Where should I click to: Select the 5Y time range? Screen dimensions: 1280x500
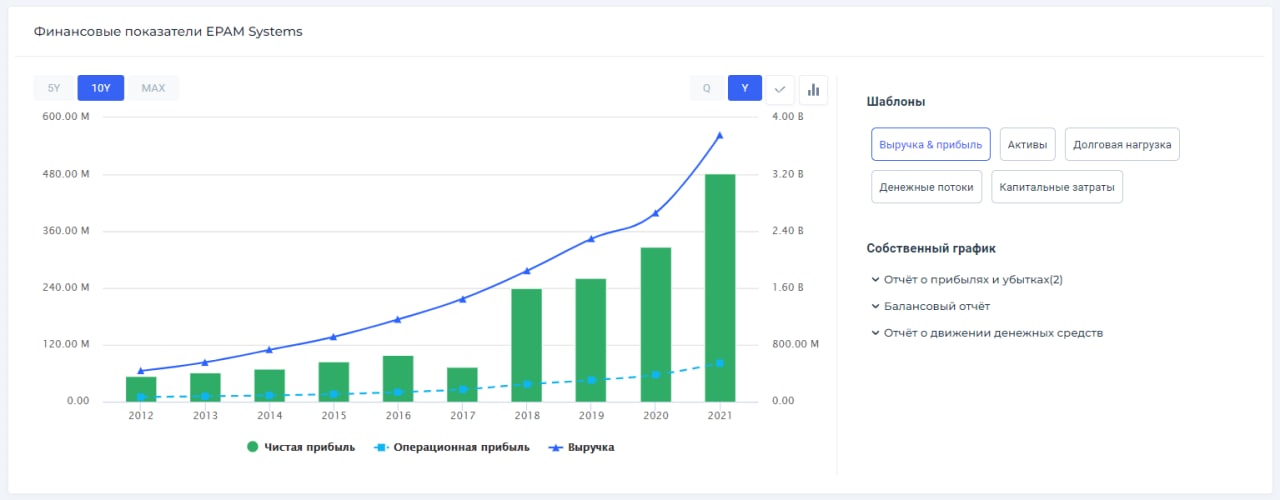[x=54, y=88]
